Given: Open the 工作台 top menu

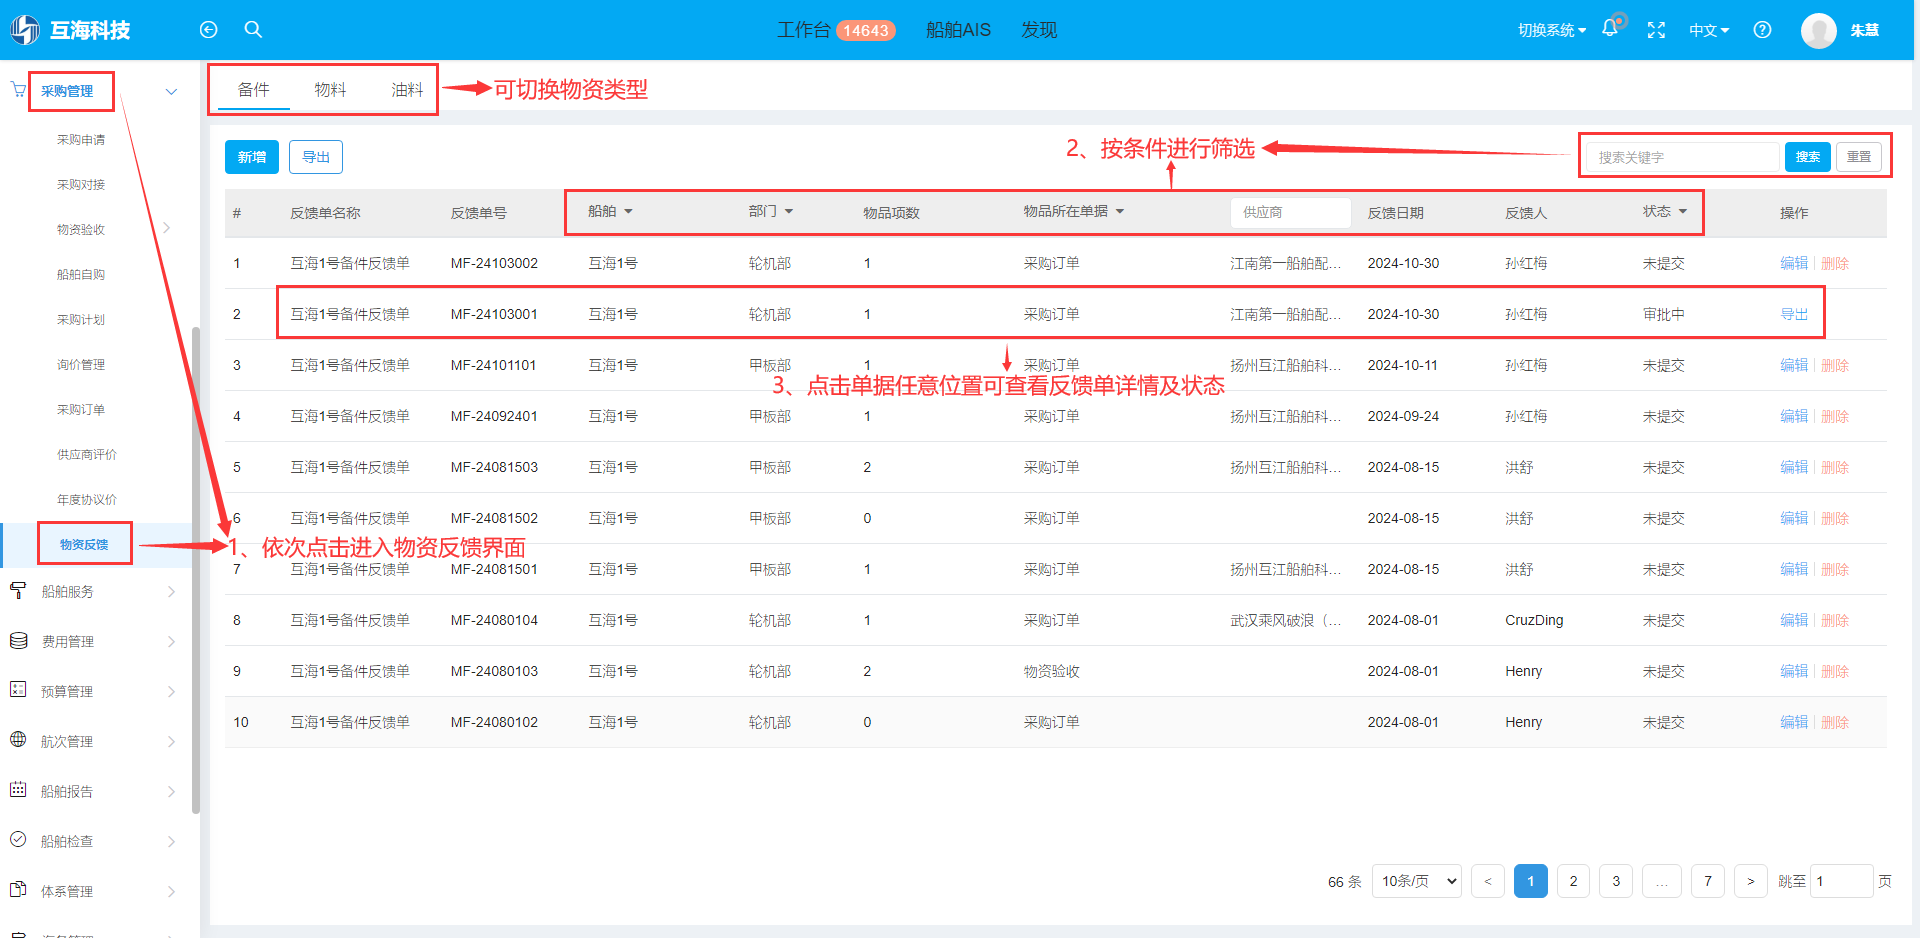Looking at the screenshot, I should (836, 30).
